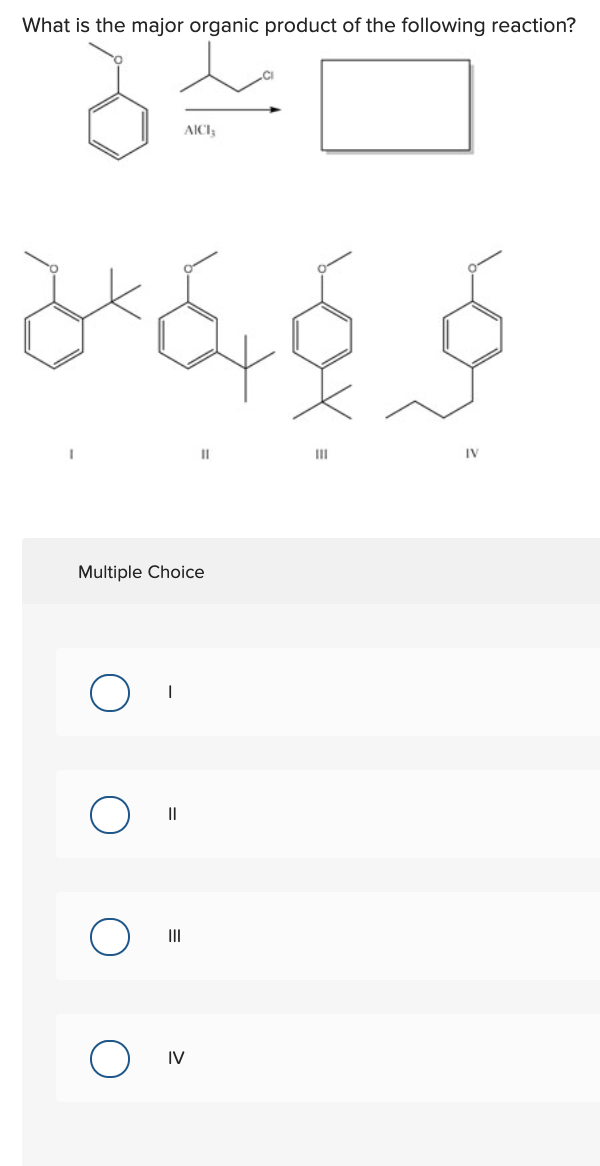Select radio button for answer I
This screenshot has width=600, height=1166.
tap(110, 690)
